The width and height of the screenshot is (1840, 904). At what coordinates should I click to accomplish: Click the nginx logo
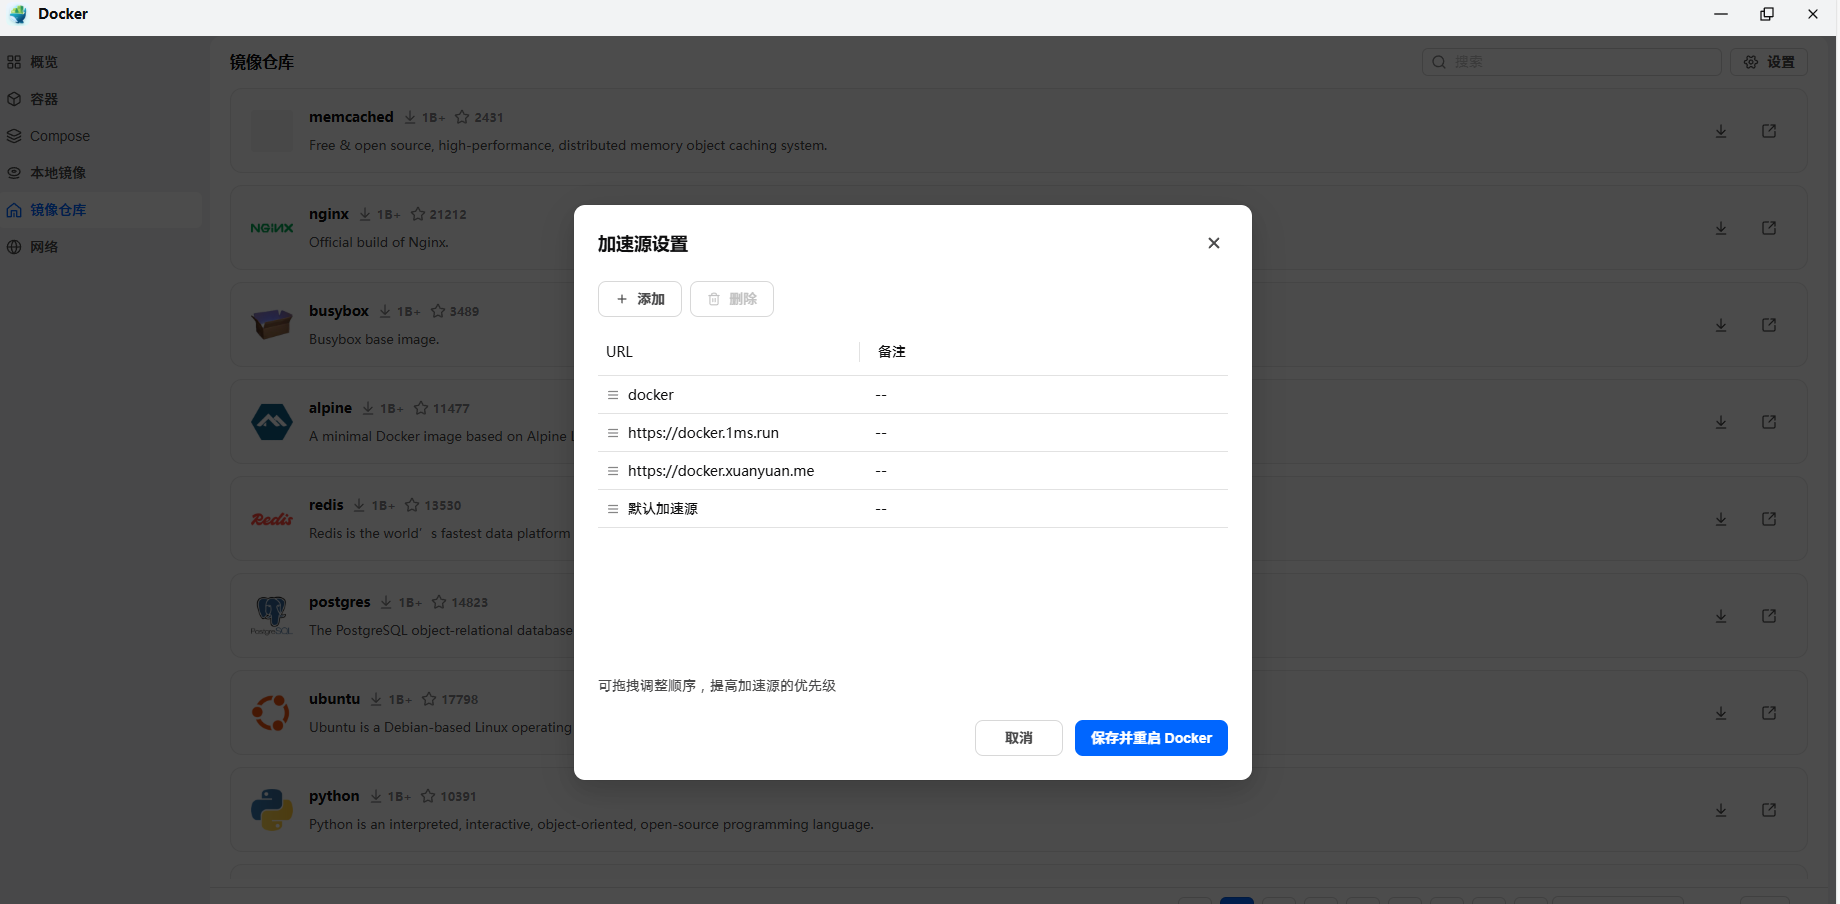pos(272,228)
